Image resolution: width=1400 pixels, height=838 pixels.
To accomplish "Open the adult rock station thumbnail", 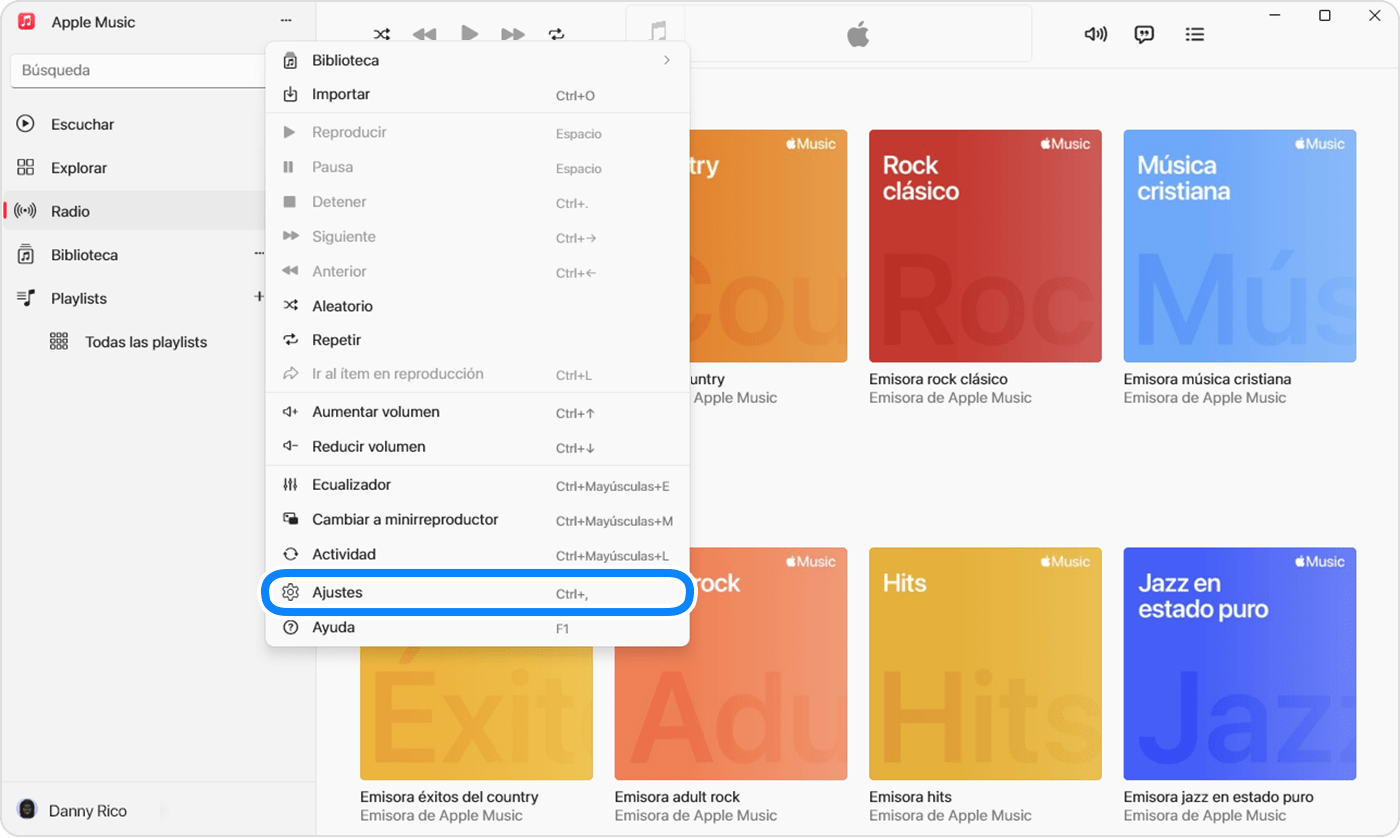I will tap(731, 664).
